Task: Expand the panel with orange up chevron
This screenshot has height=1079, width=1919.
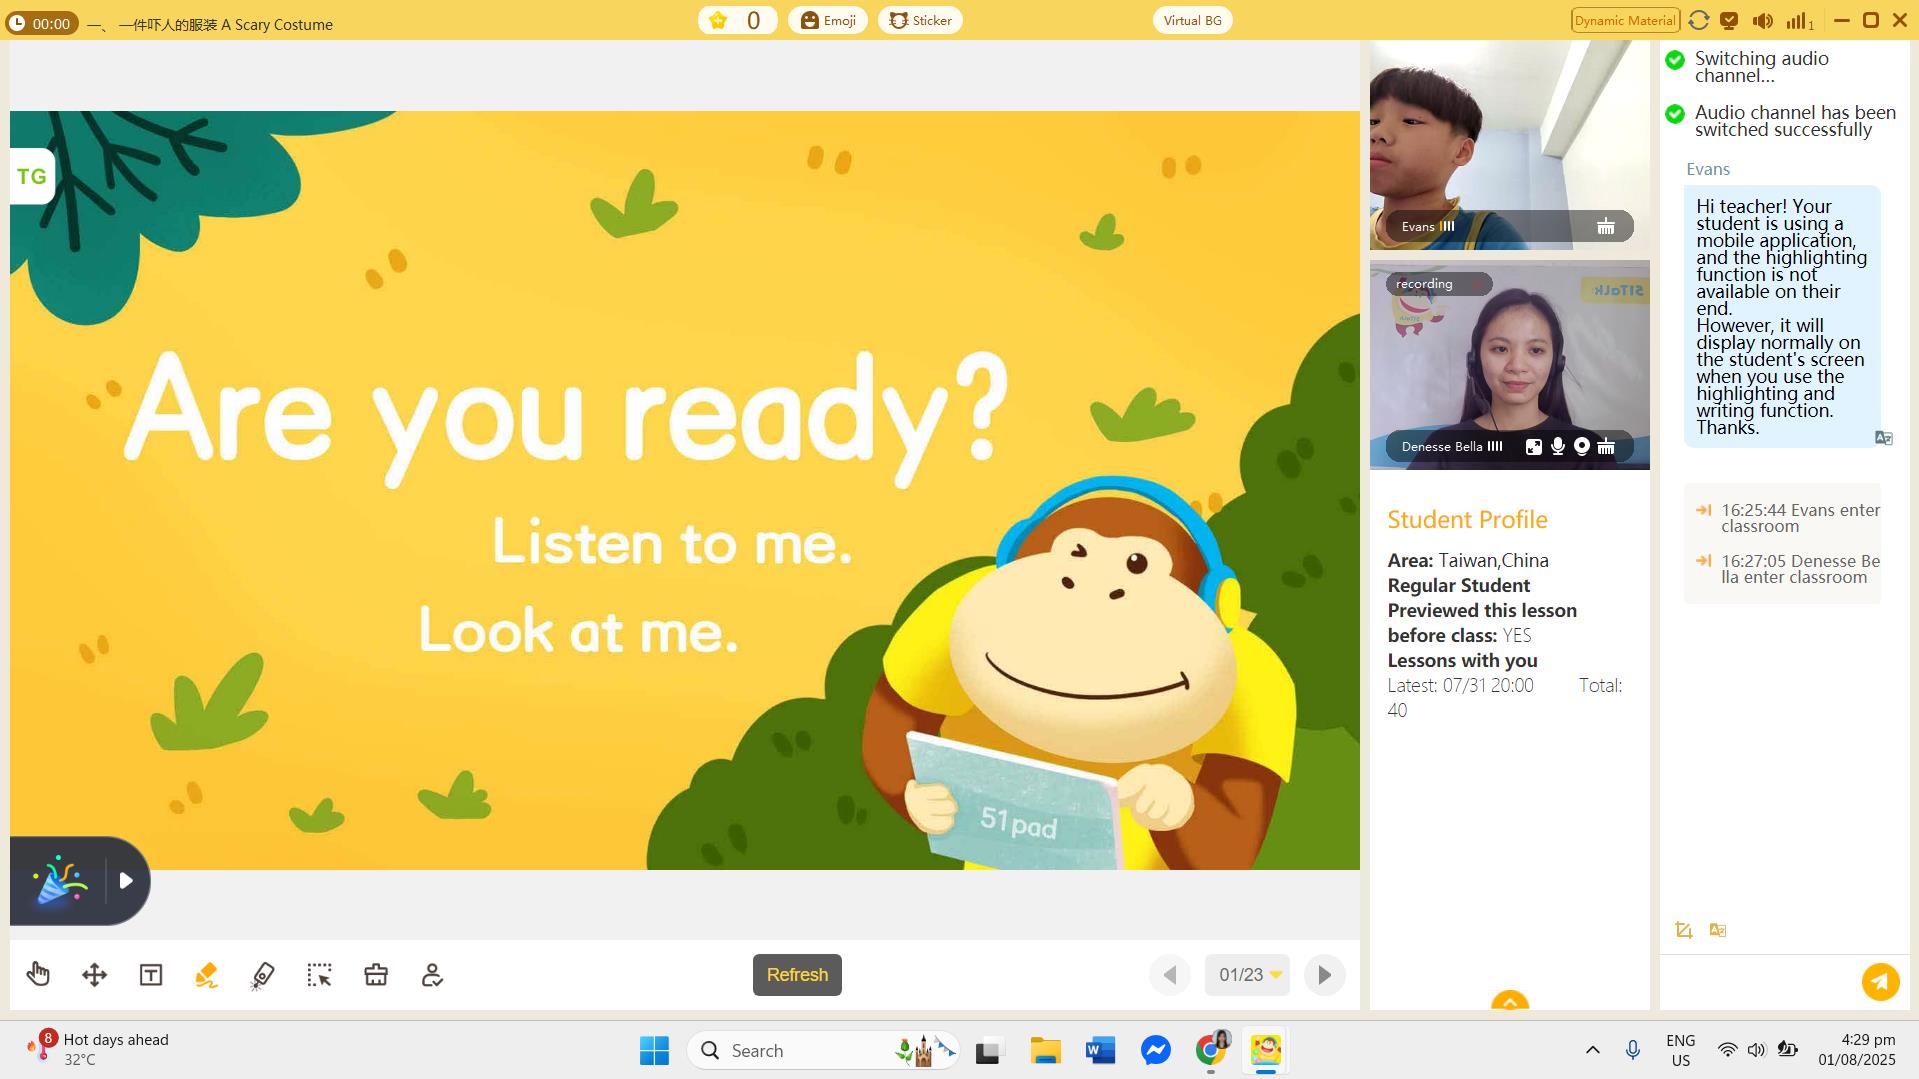Action: pyautogui.click(x=1509, y=1000)
